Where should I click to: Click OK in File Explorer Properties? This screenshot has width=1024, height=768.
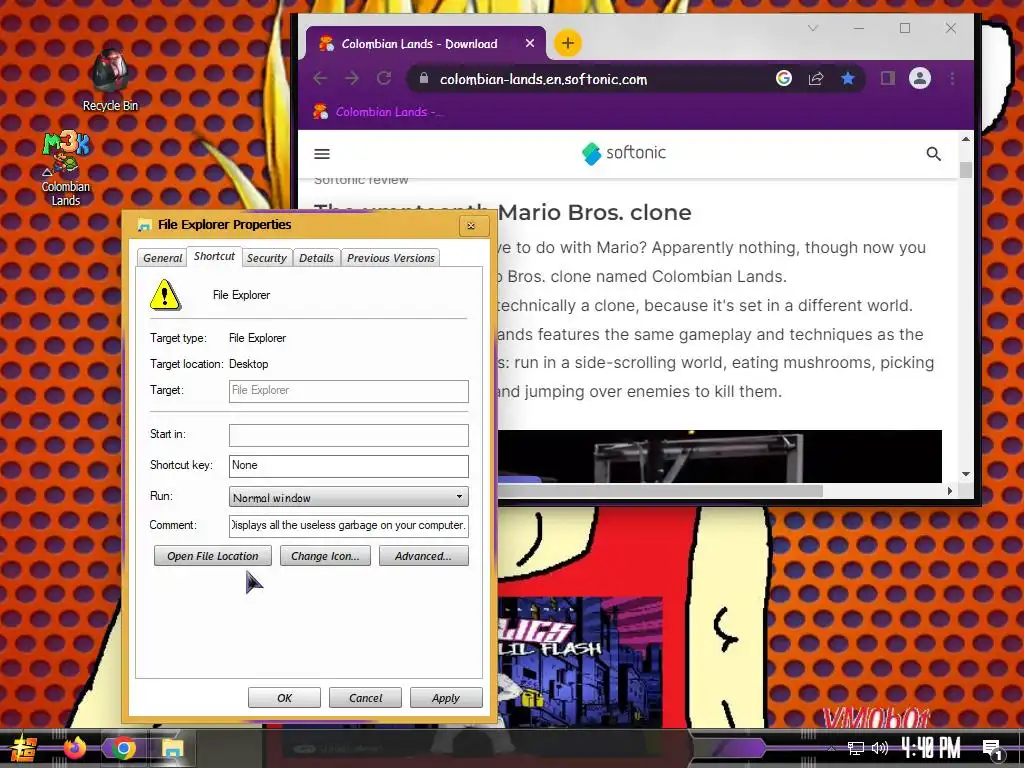[284, 697]
